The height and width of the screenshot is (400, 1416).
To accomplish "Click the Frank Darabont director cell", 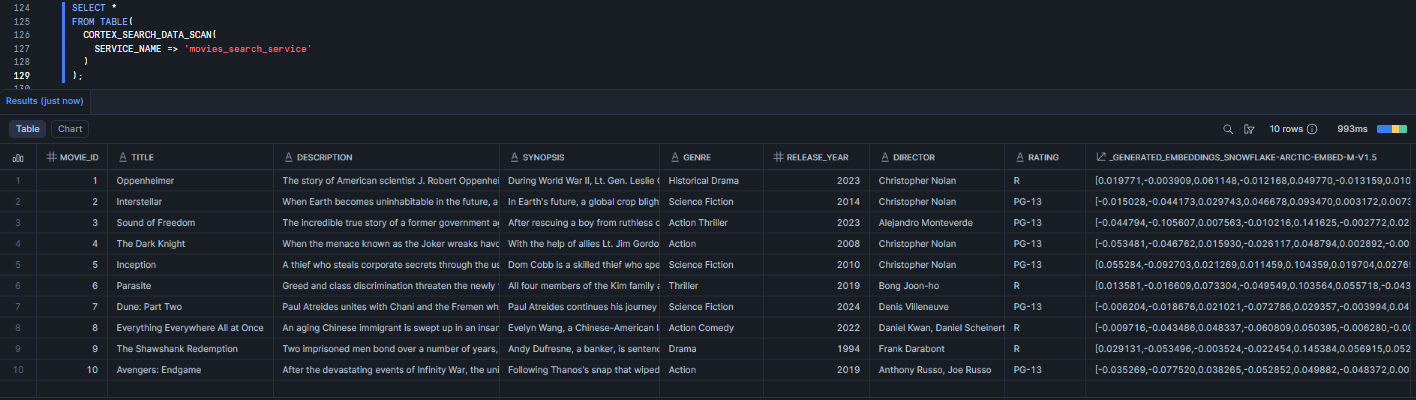I will click(x=937, y=349).
